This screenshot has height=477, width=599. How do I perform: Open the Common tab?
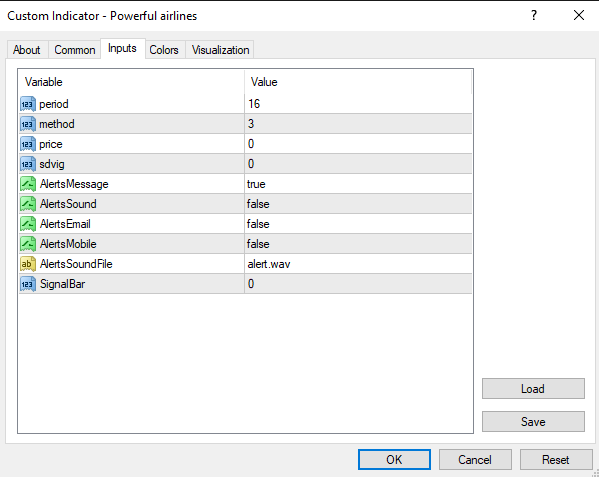tap(74, 50)
